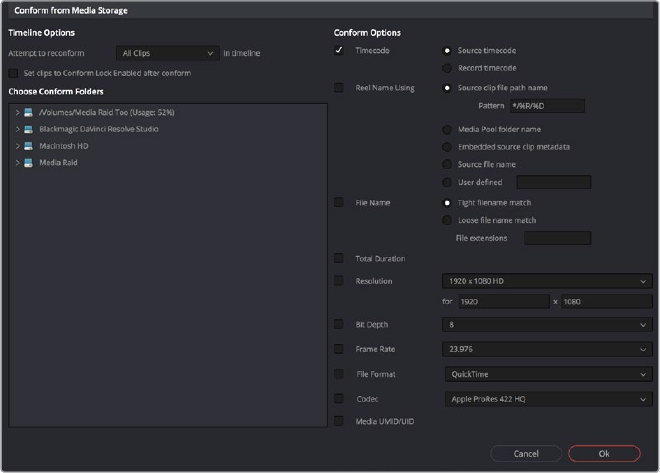
Task: Click the Media Raid Too volume drive icon
Action: pyautogui.click(x=29, y=113)
